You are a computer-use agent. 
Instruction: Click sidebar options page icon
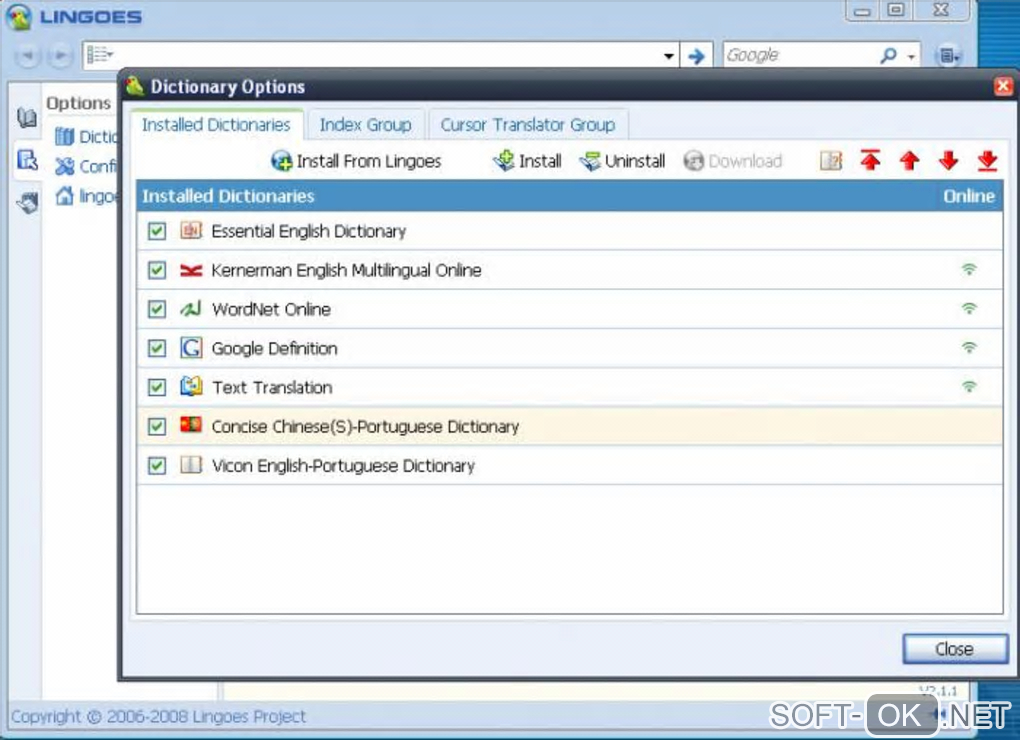tap(27, 159)
